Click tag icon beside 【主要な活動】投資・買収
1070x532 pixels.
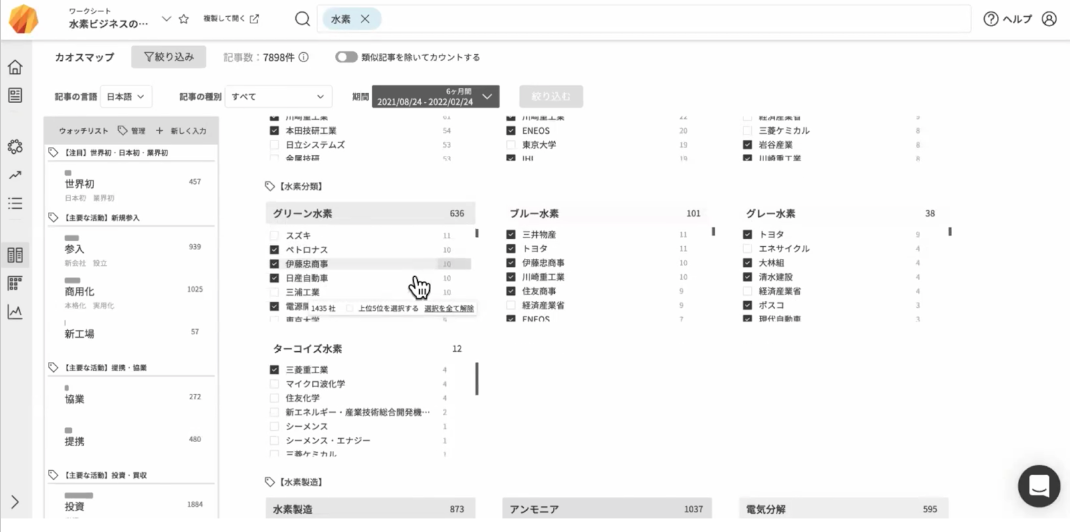coord(53,475)
